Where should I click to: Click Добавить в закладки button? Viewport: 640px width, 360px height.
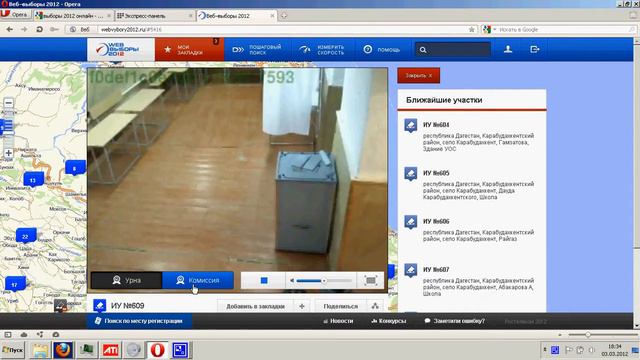(x=255, y=306)
